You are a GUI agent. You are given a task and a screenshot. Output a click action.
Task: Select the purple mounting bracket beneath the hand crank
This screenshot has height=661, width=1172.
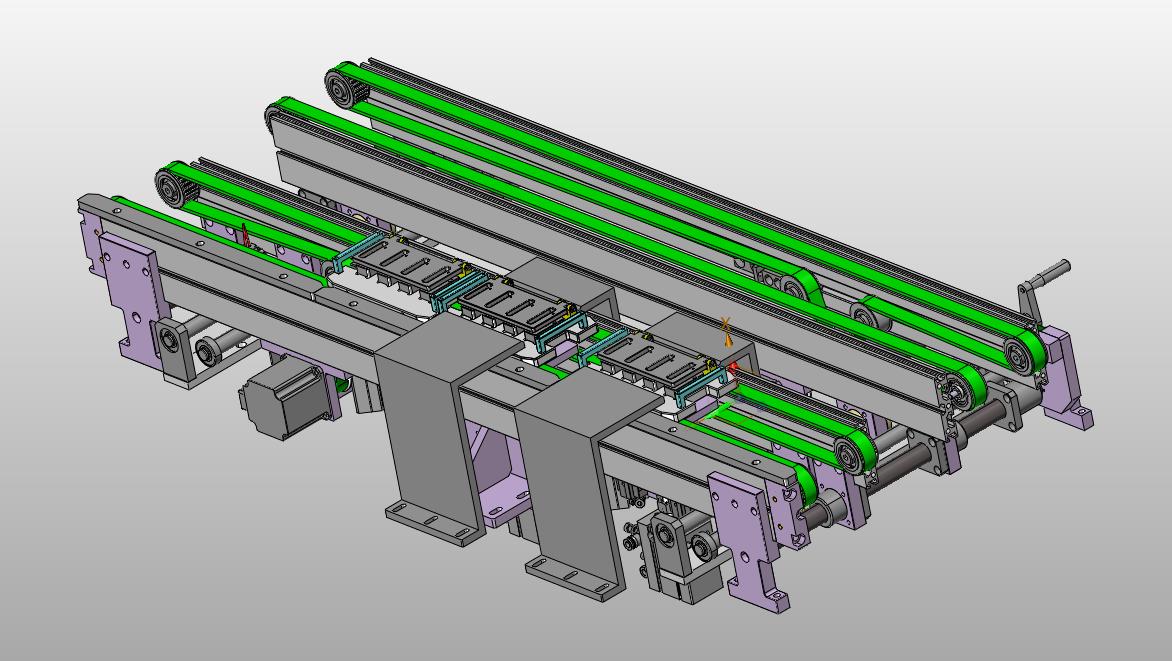coord(1065,378)
